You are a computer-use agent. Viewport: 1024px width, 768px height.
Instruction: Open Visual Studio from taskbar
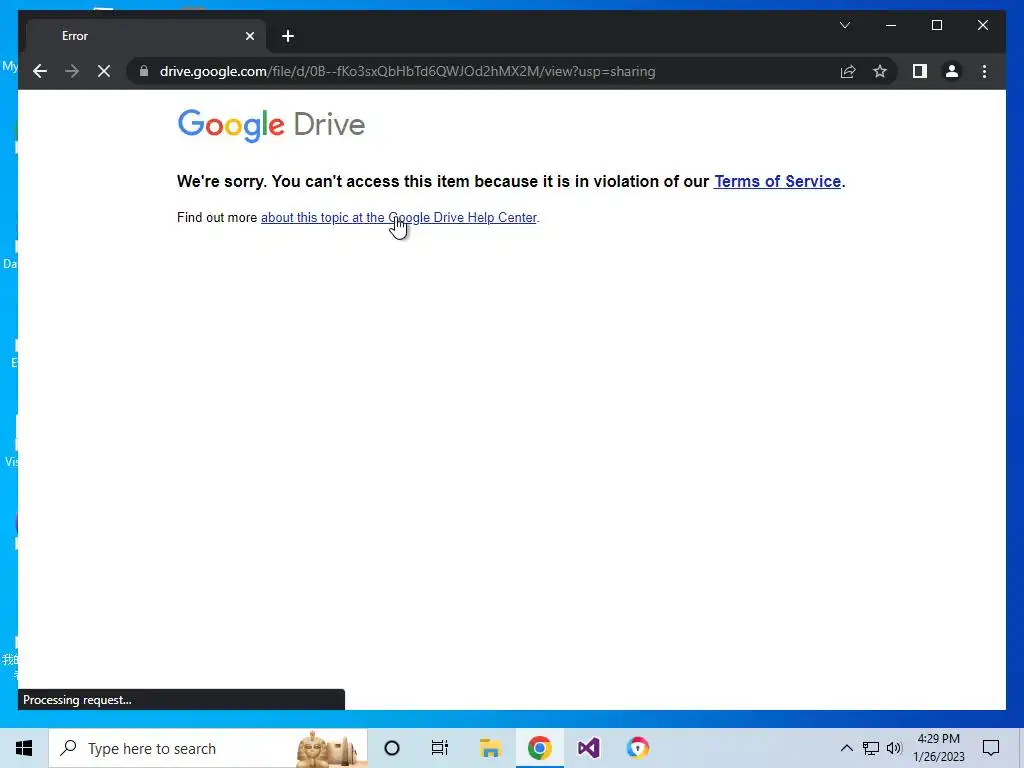(588, 748)
